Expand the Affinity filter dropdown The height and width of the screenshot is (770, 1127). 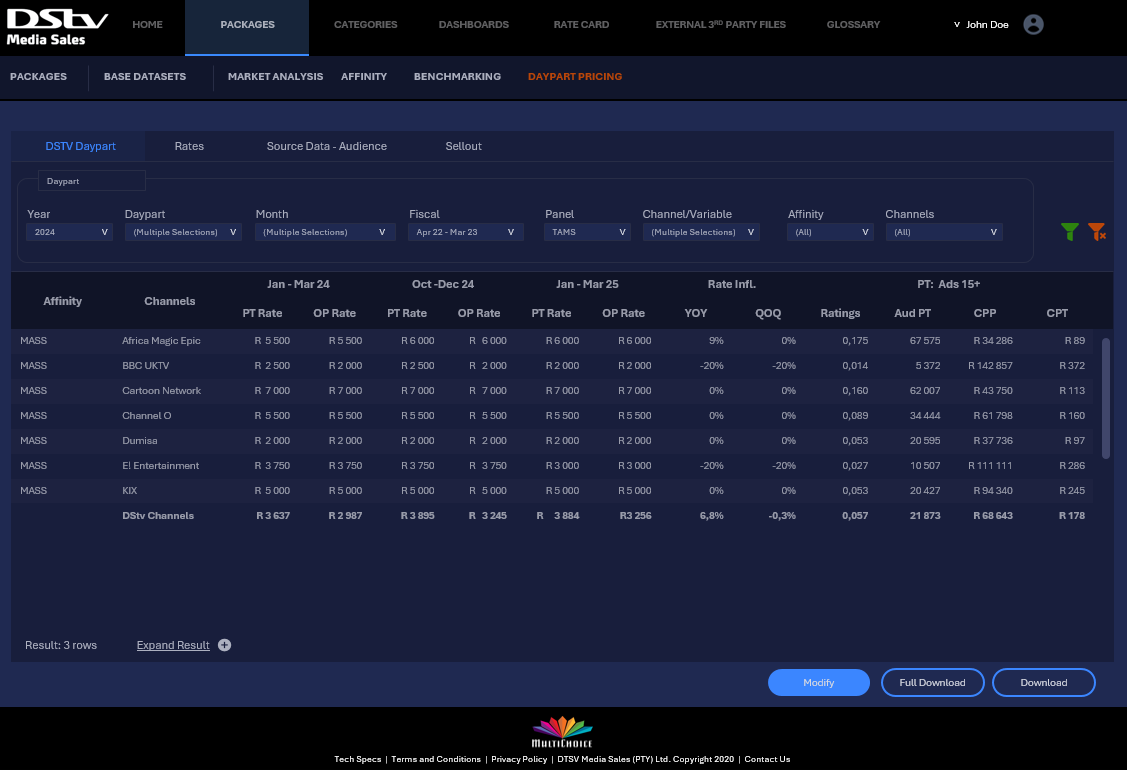(830, 232)
